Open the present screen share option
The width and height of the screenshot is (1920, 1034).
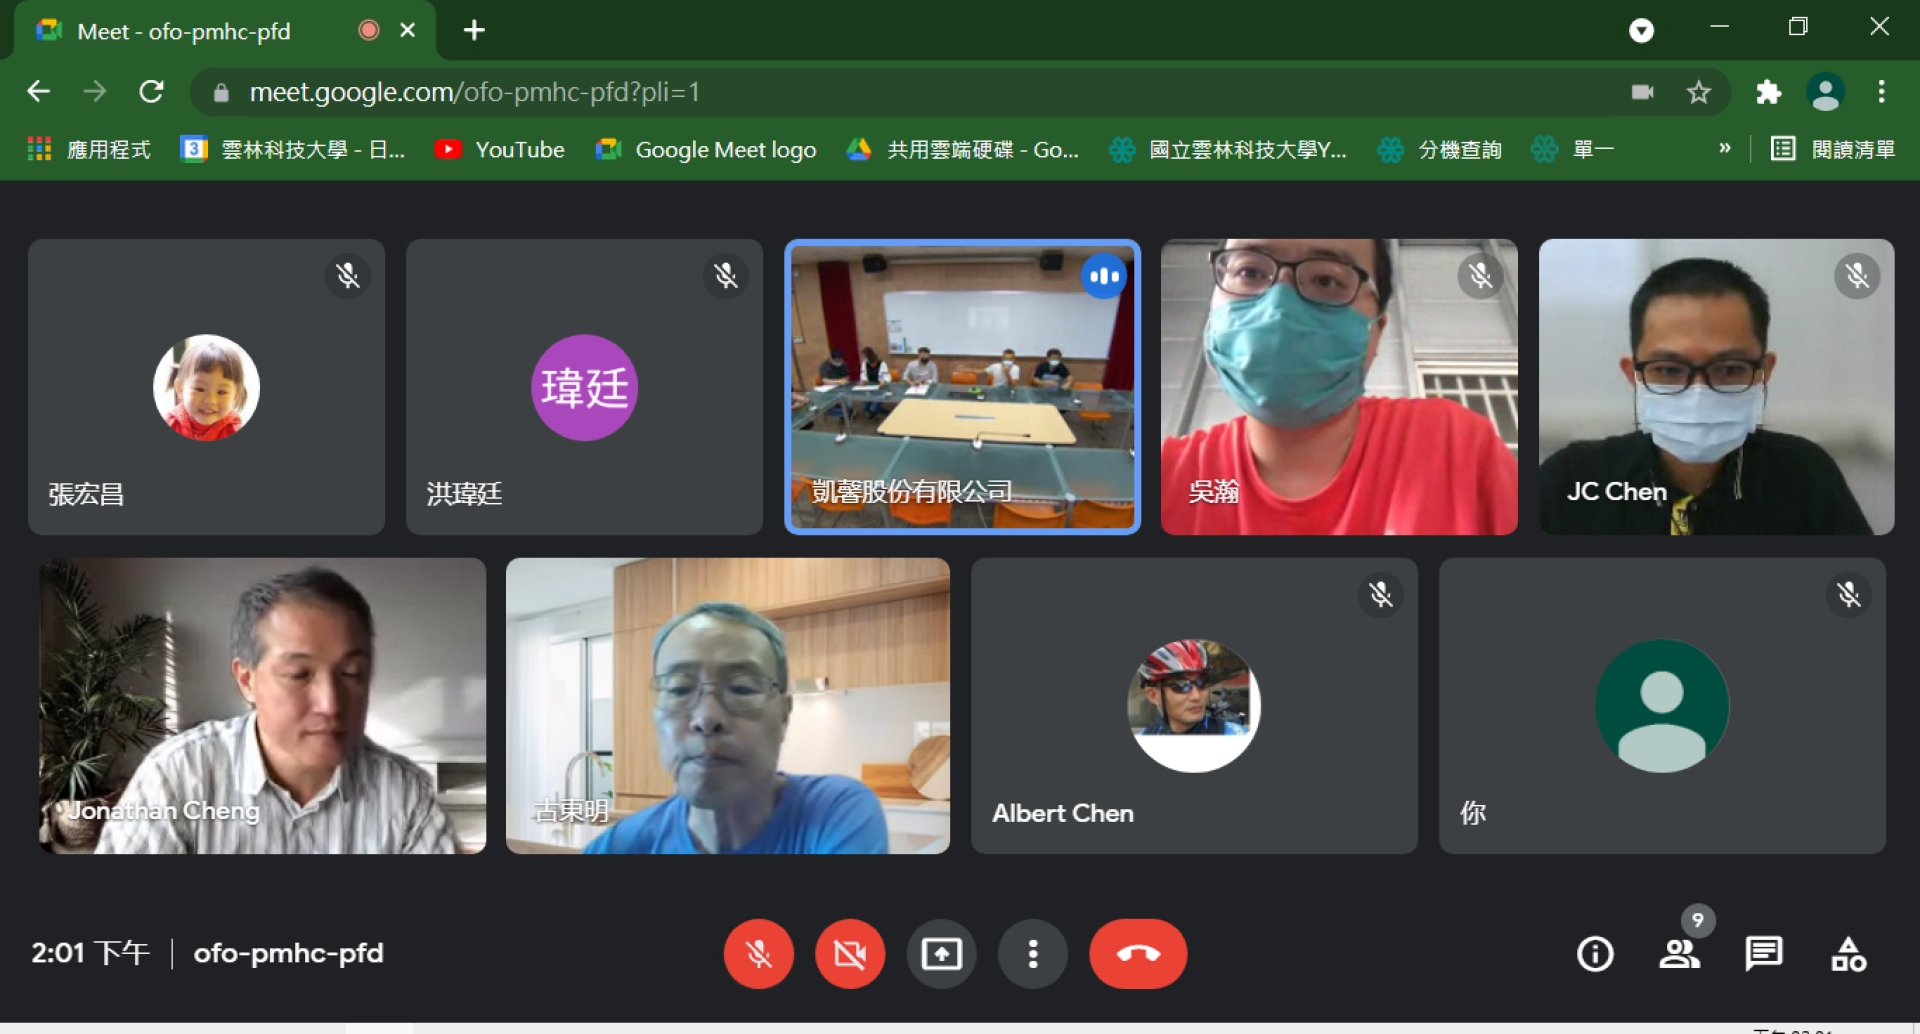pyautogui.click(x=941, y=954)
